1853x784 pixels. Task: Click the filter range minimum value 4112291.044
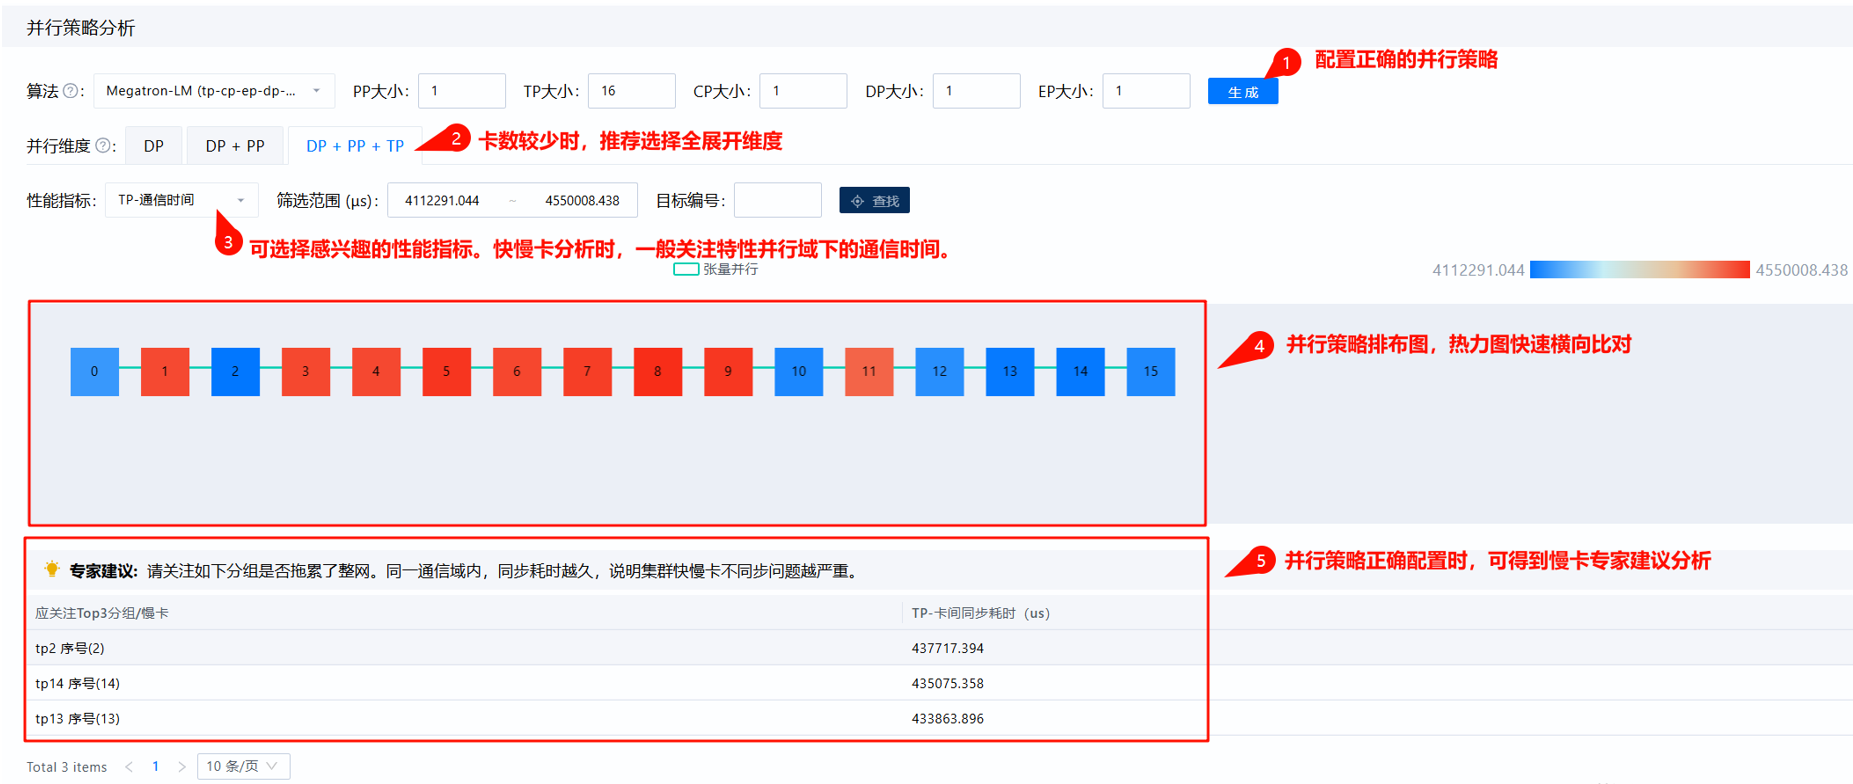[442, 201]
